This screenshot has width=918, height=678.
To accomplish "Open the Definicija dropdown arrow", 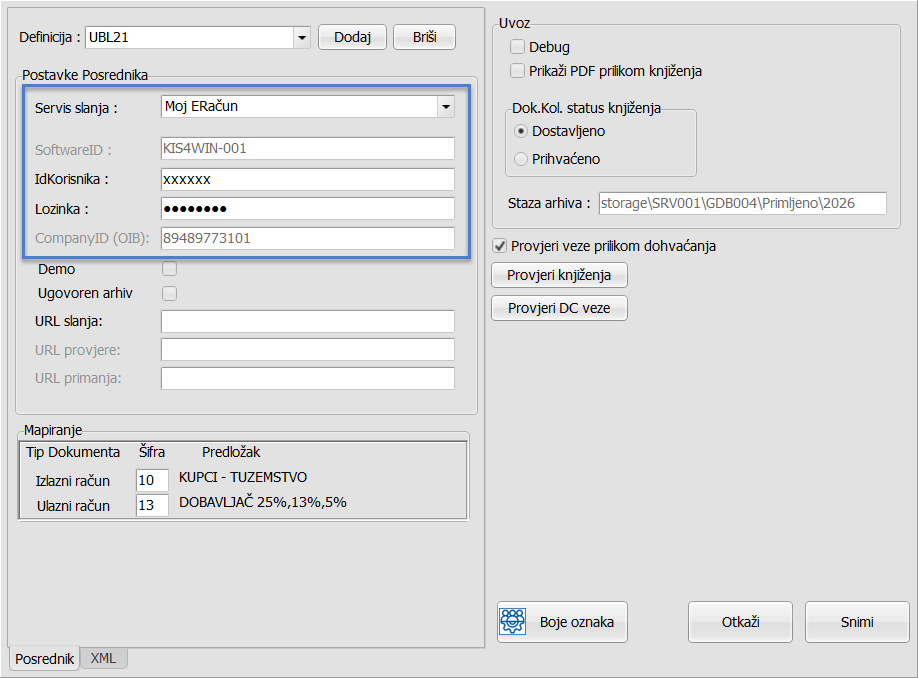I will pos(301,38).
